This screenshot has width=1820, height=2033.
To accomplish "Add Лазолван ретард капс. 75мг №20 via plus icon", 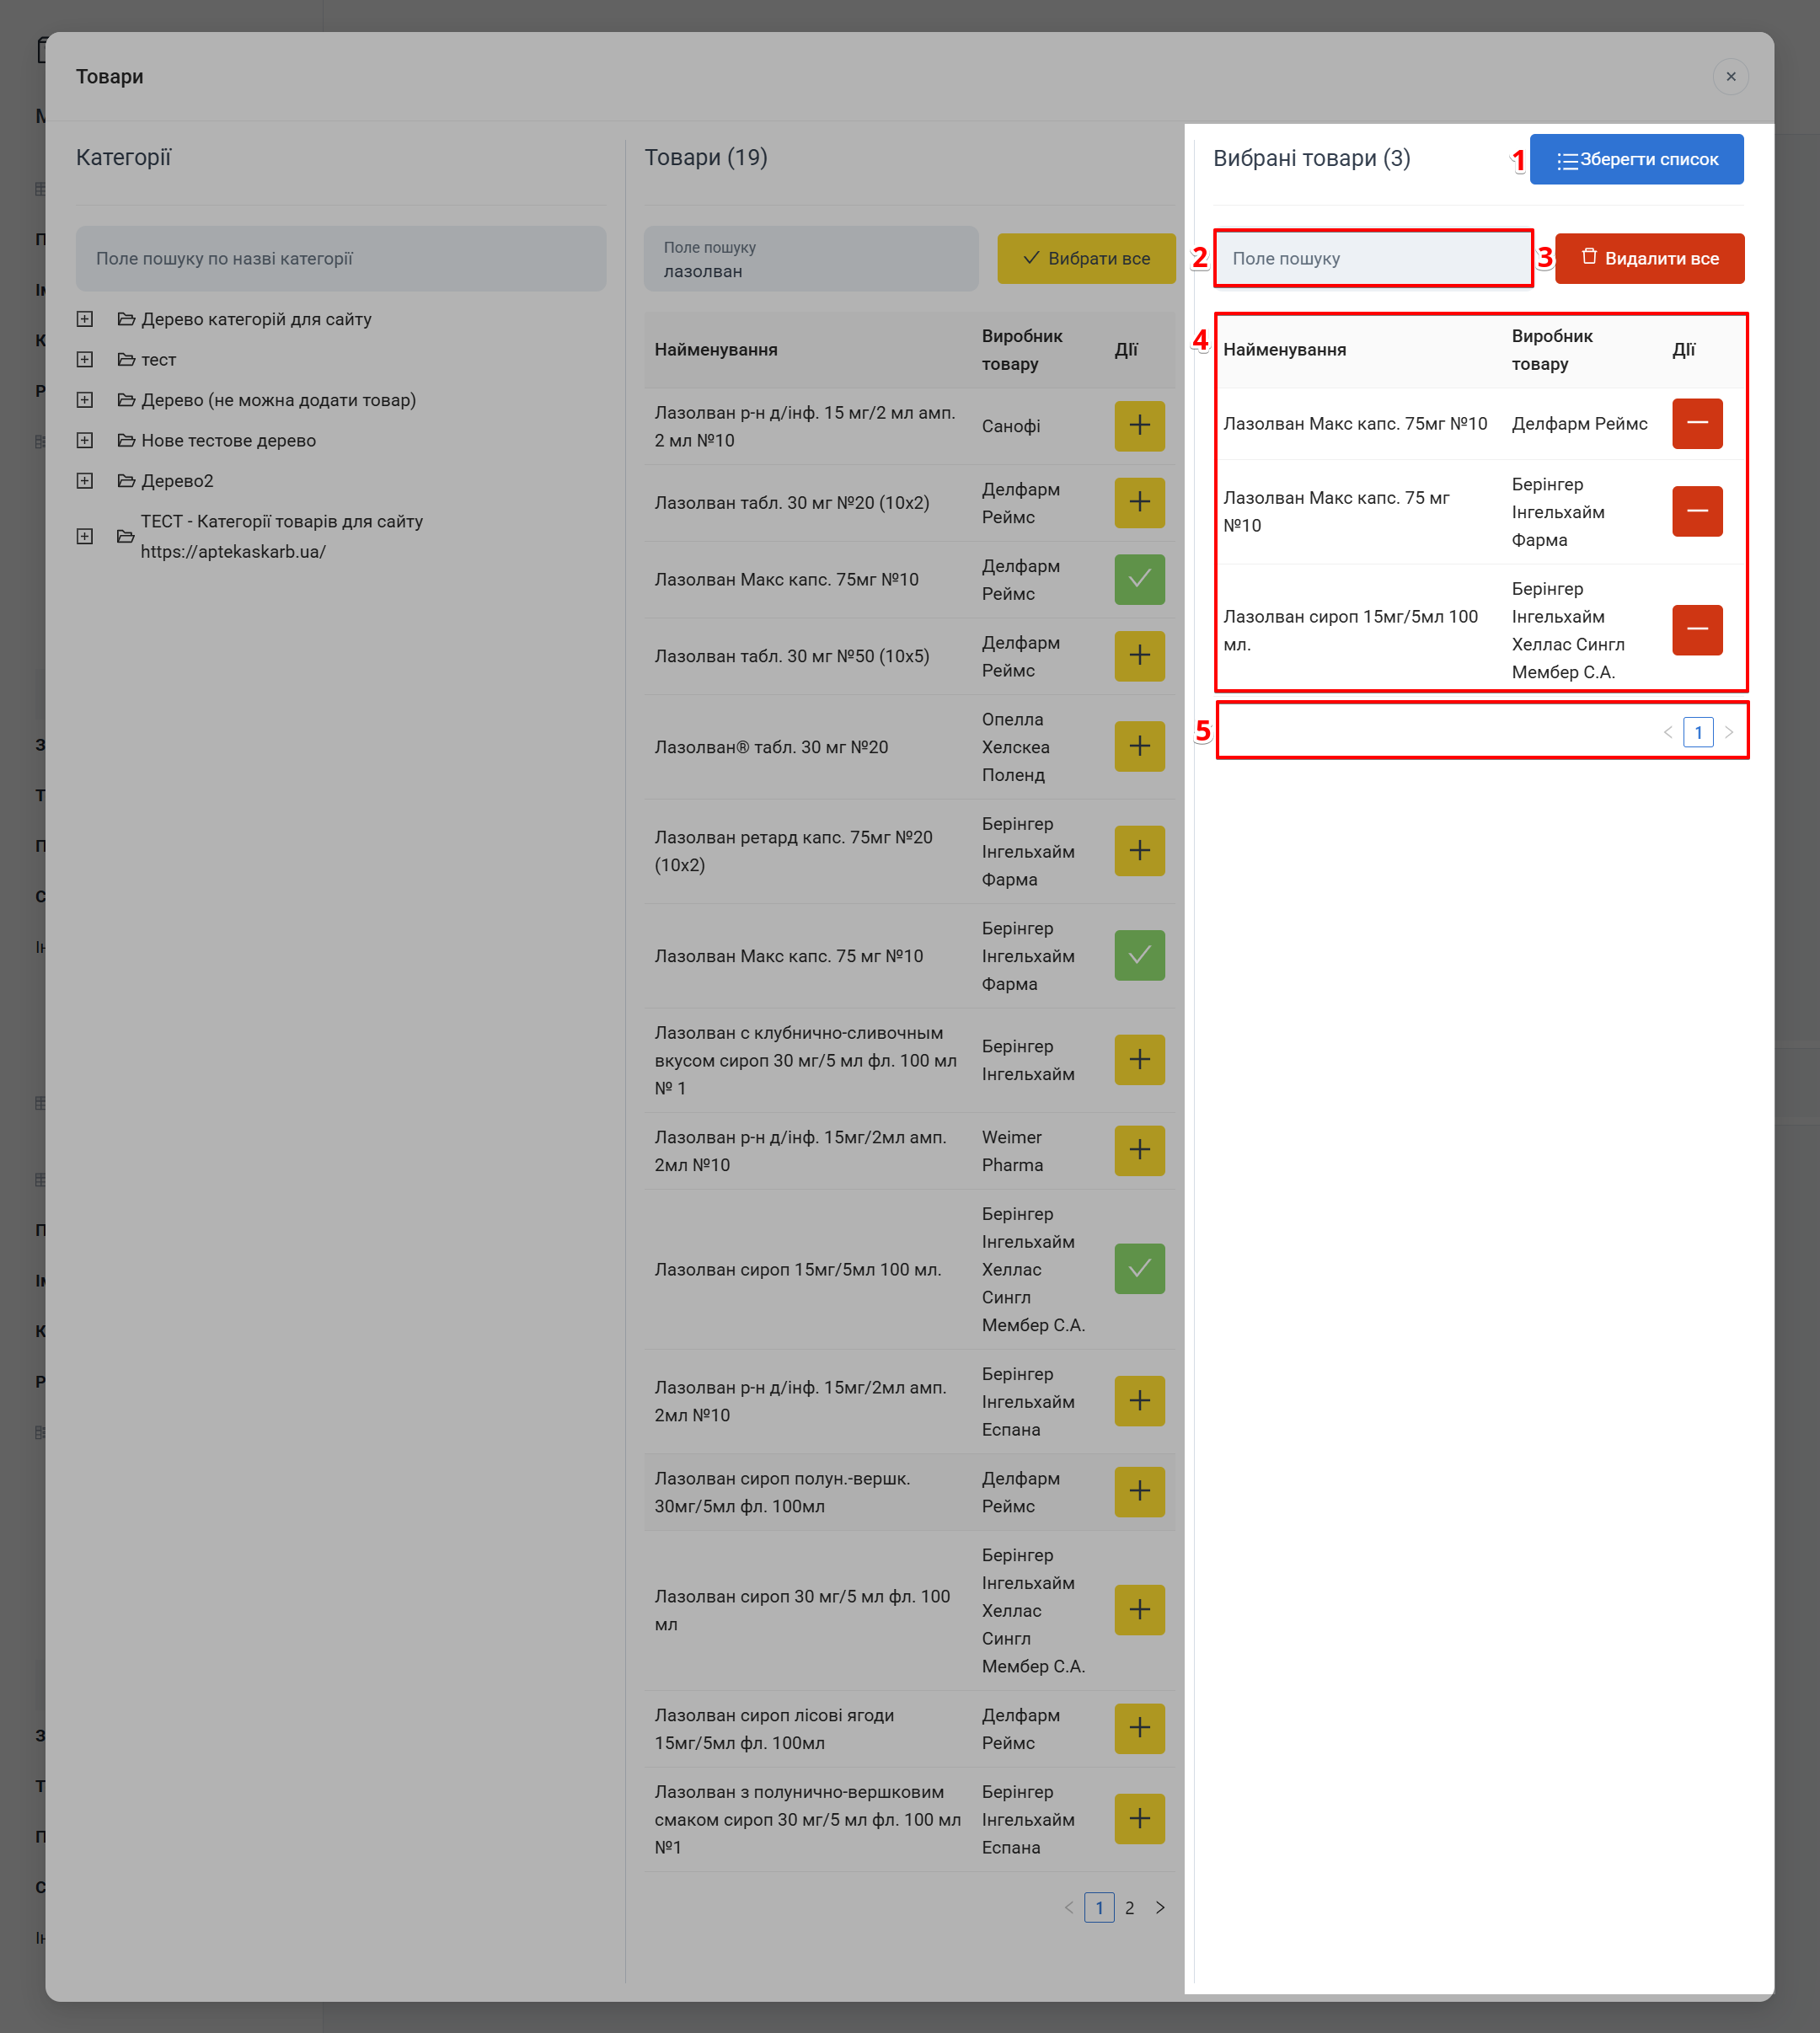I will [x=1139, y=851].
